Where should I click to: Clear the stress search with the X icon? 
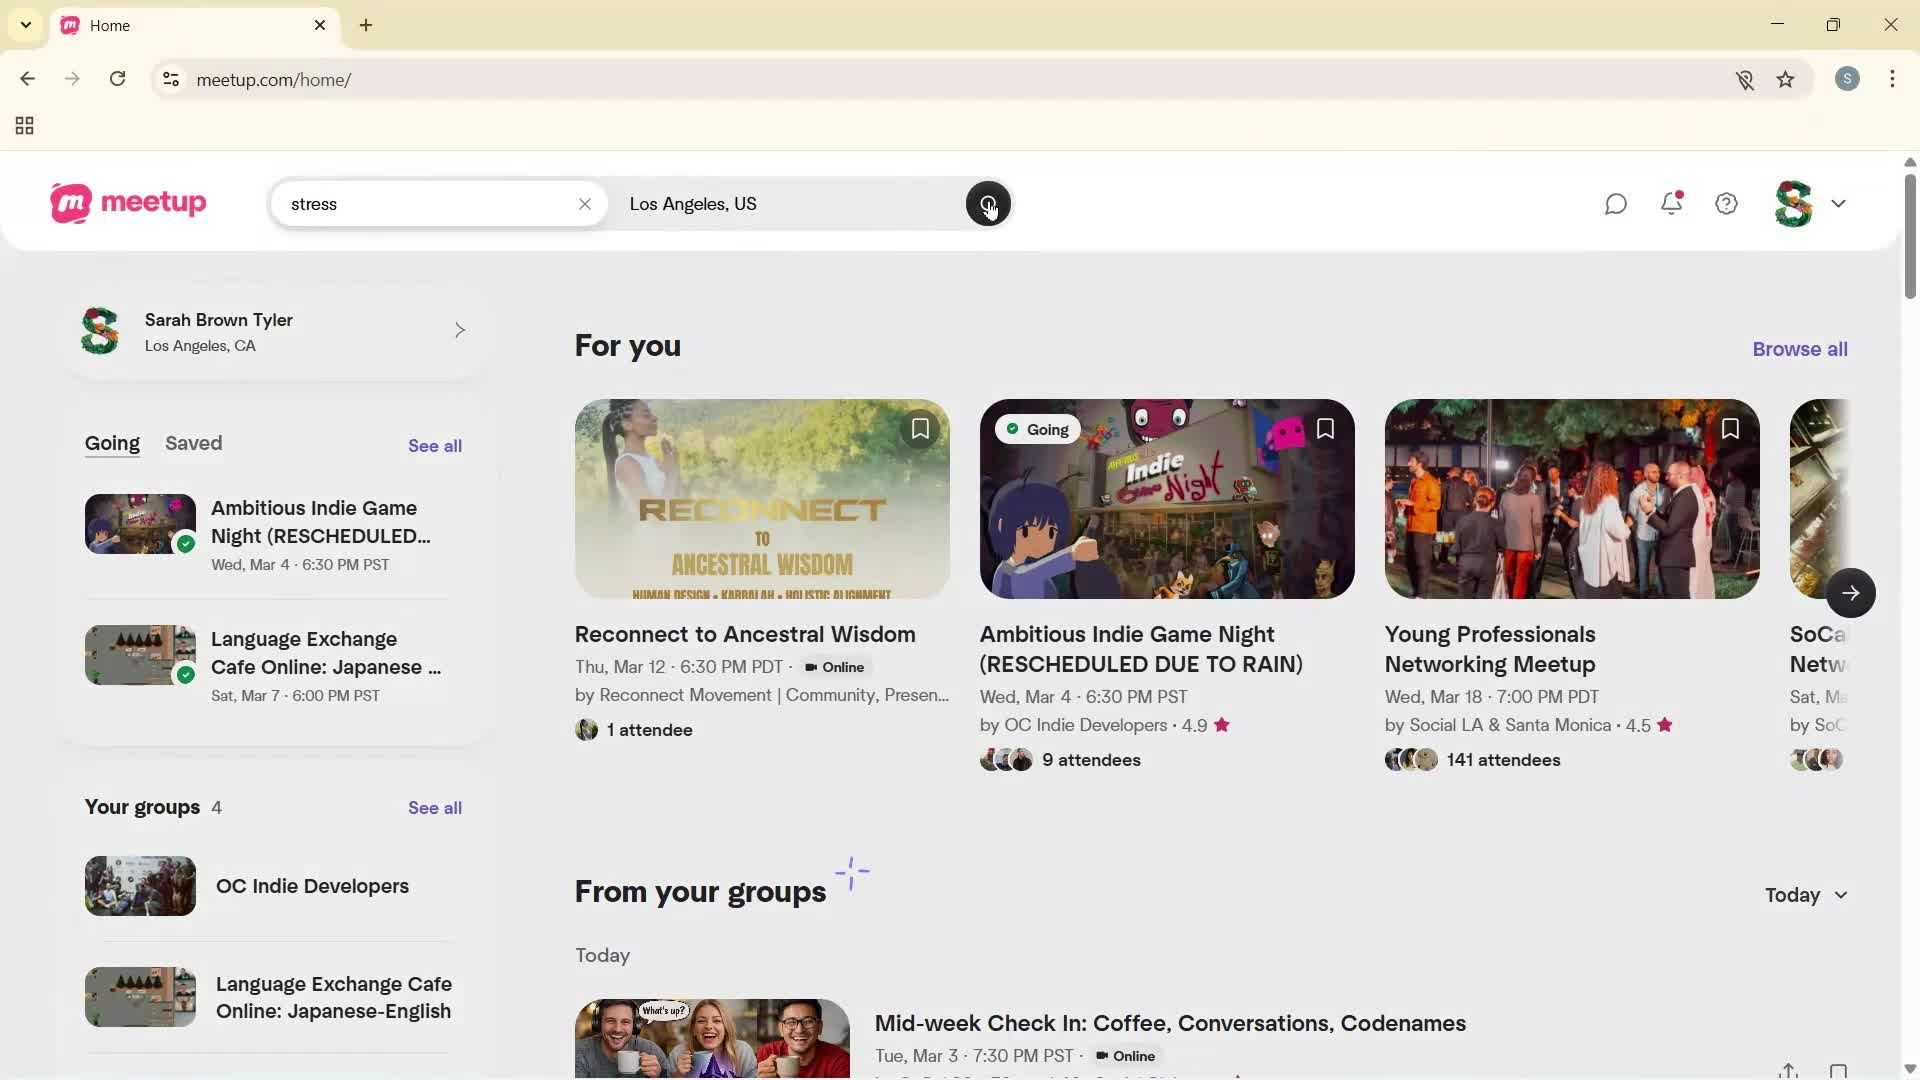tap(585, 203)
